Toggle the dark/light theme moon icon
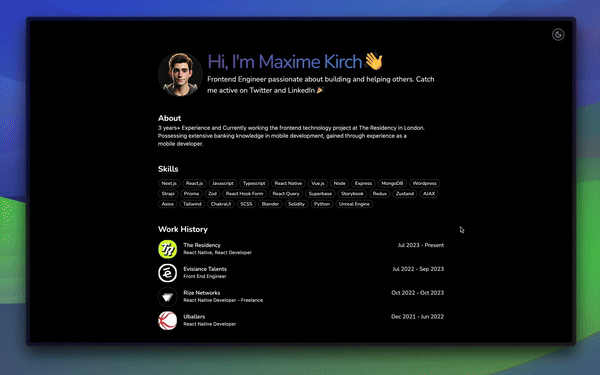 click(x=558, y=35)
